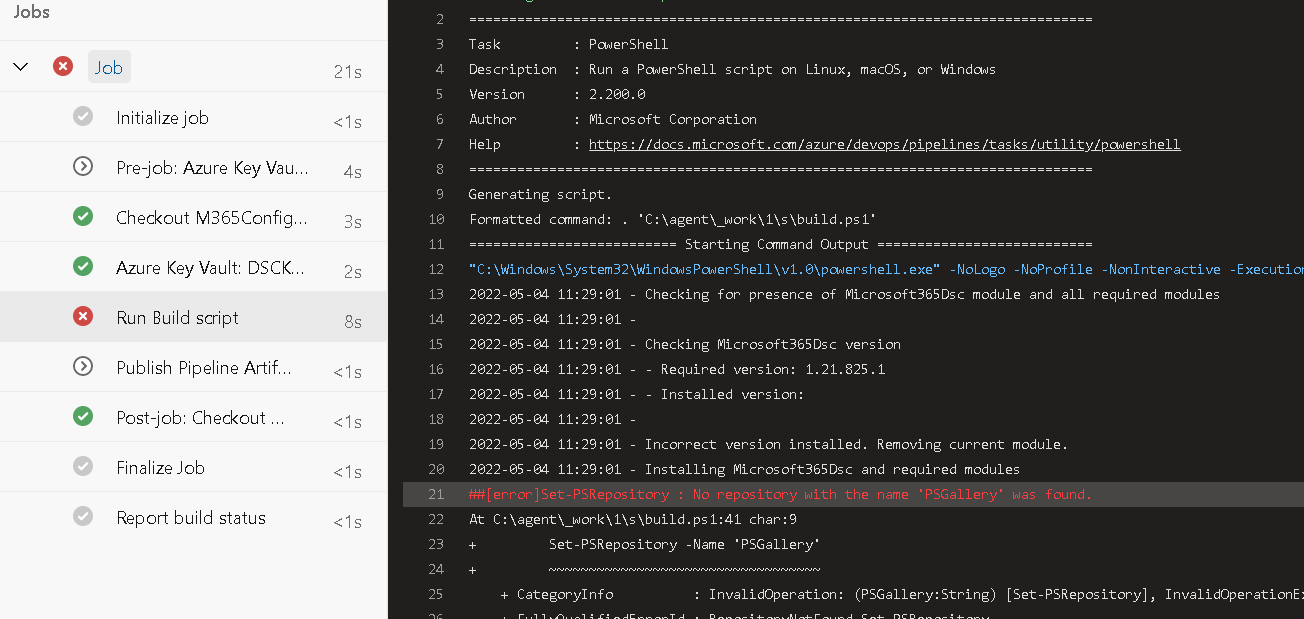Click the skipped icon for Publish Pipeline Artifact
Screen dimensions: 1304x619
coord(83,366)
